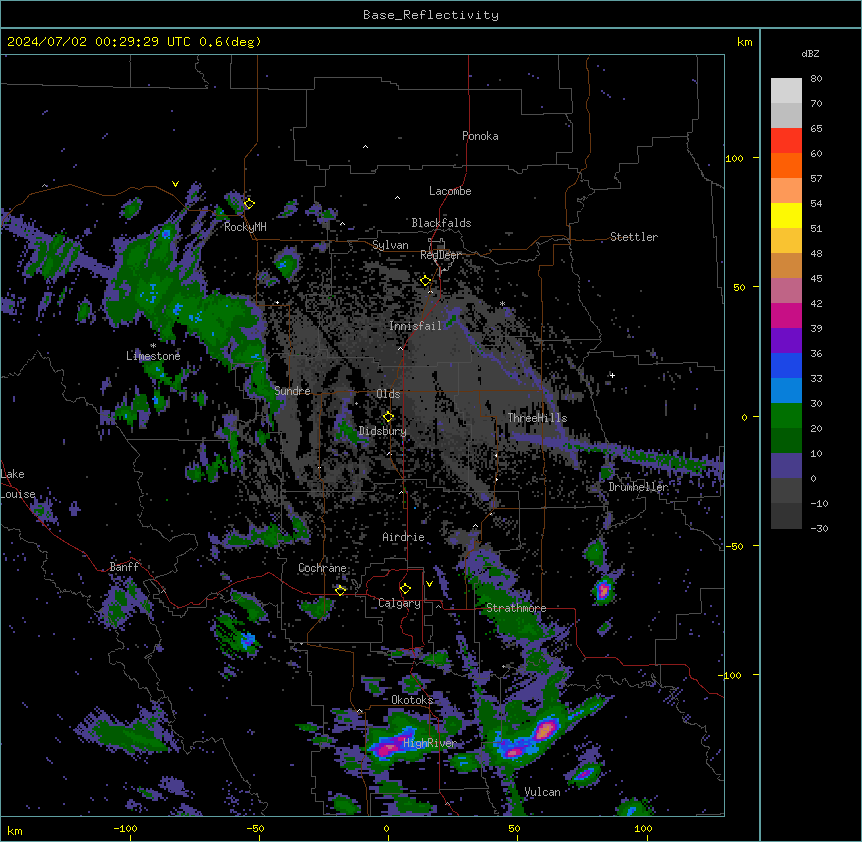Click the Banff label
The height and width of the screenshot is (842, 862).
124,567
